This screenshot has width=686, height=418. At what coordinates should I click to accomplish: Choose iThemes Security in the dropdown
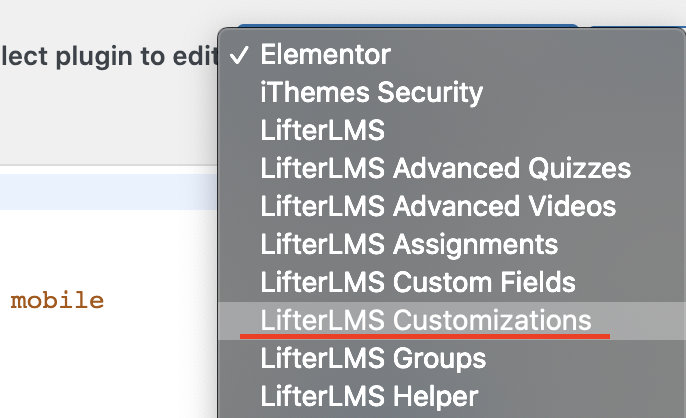(x=452, y=92)
